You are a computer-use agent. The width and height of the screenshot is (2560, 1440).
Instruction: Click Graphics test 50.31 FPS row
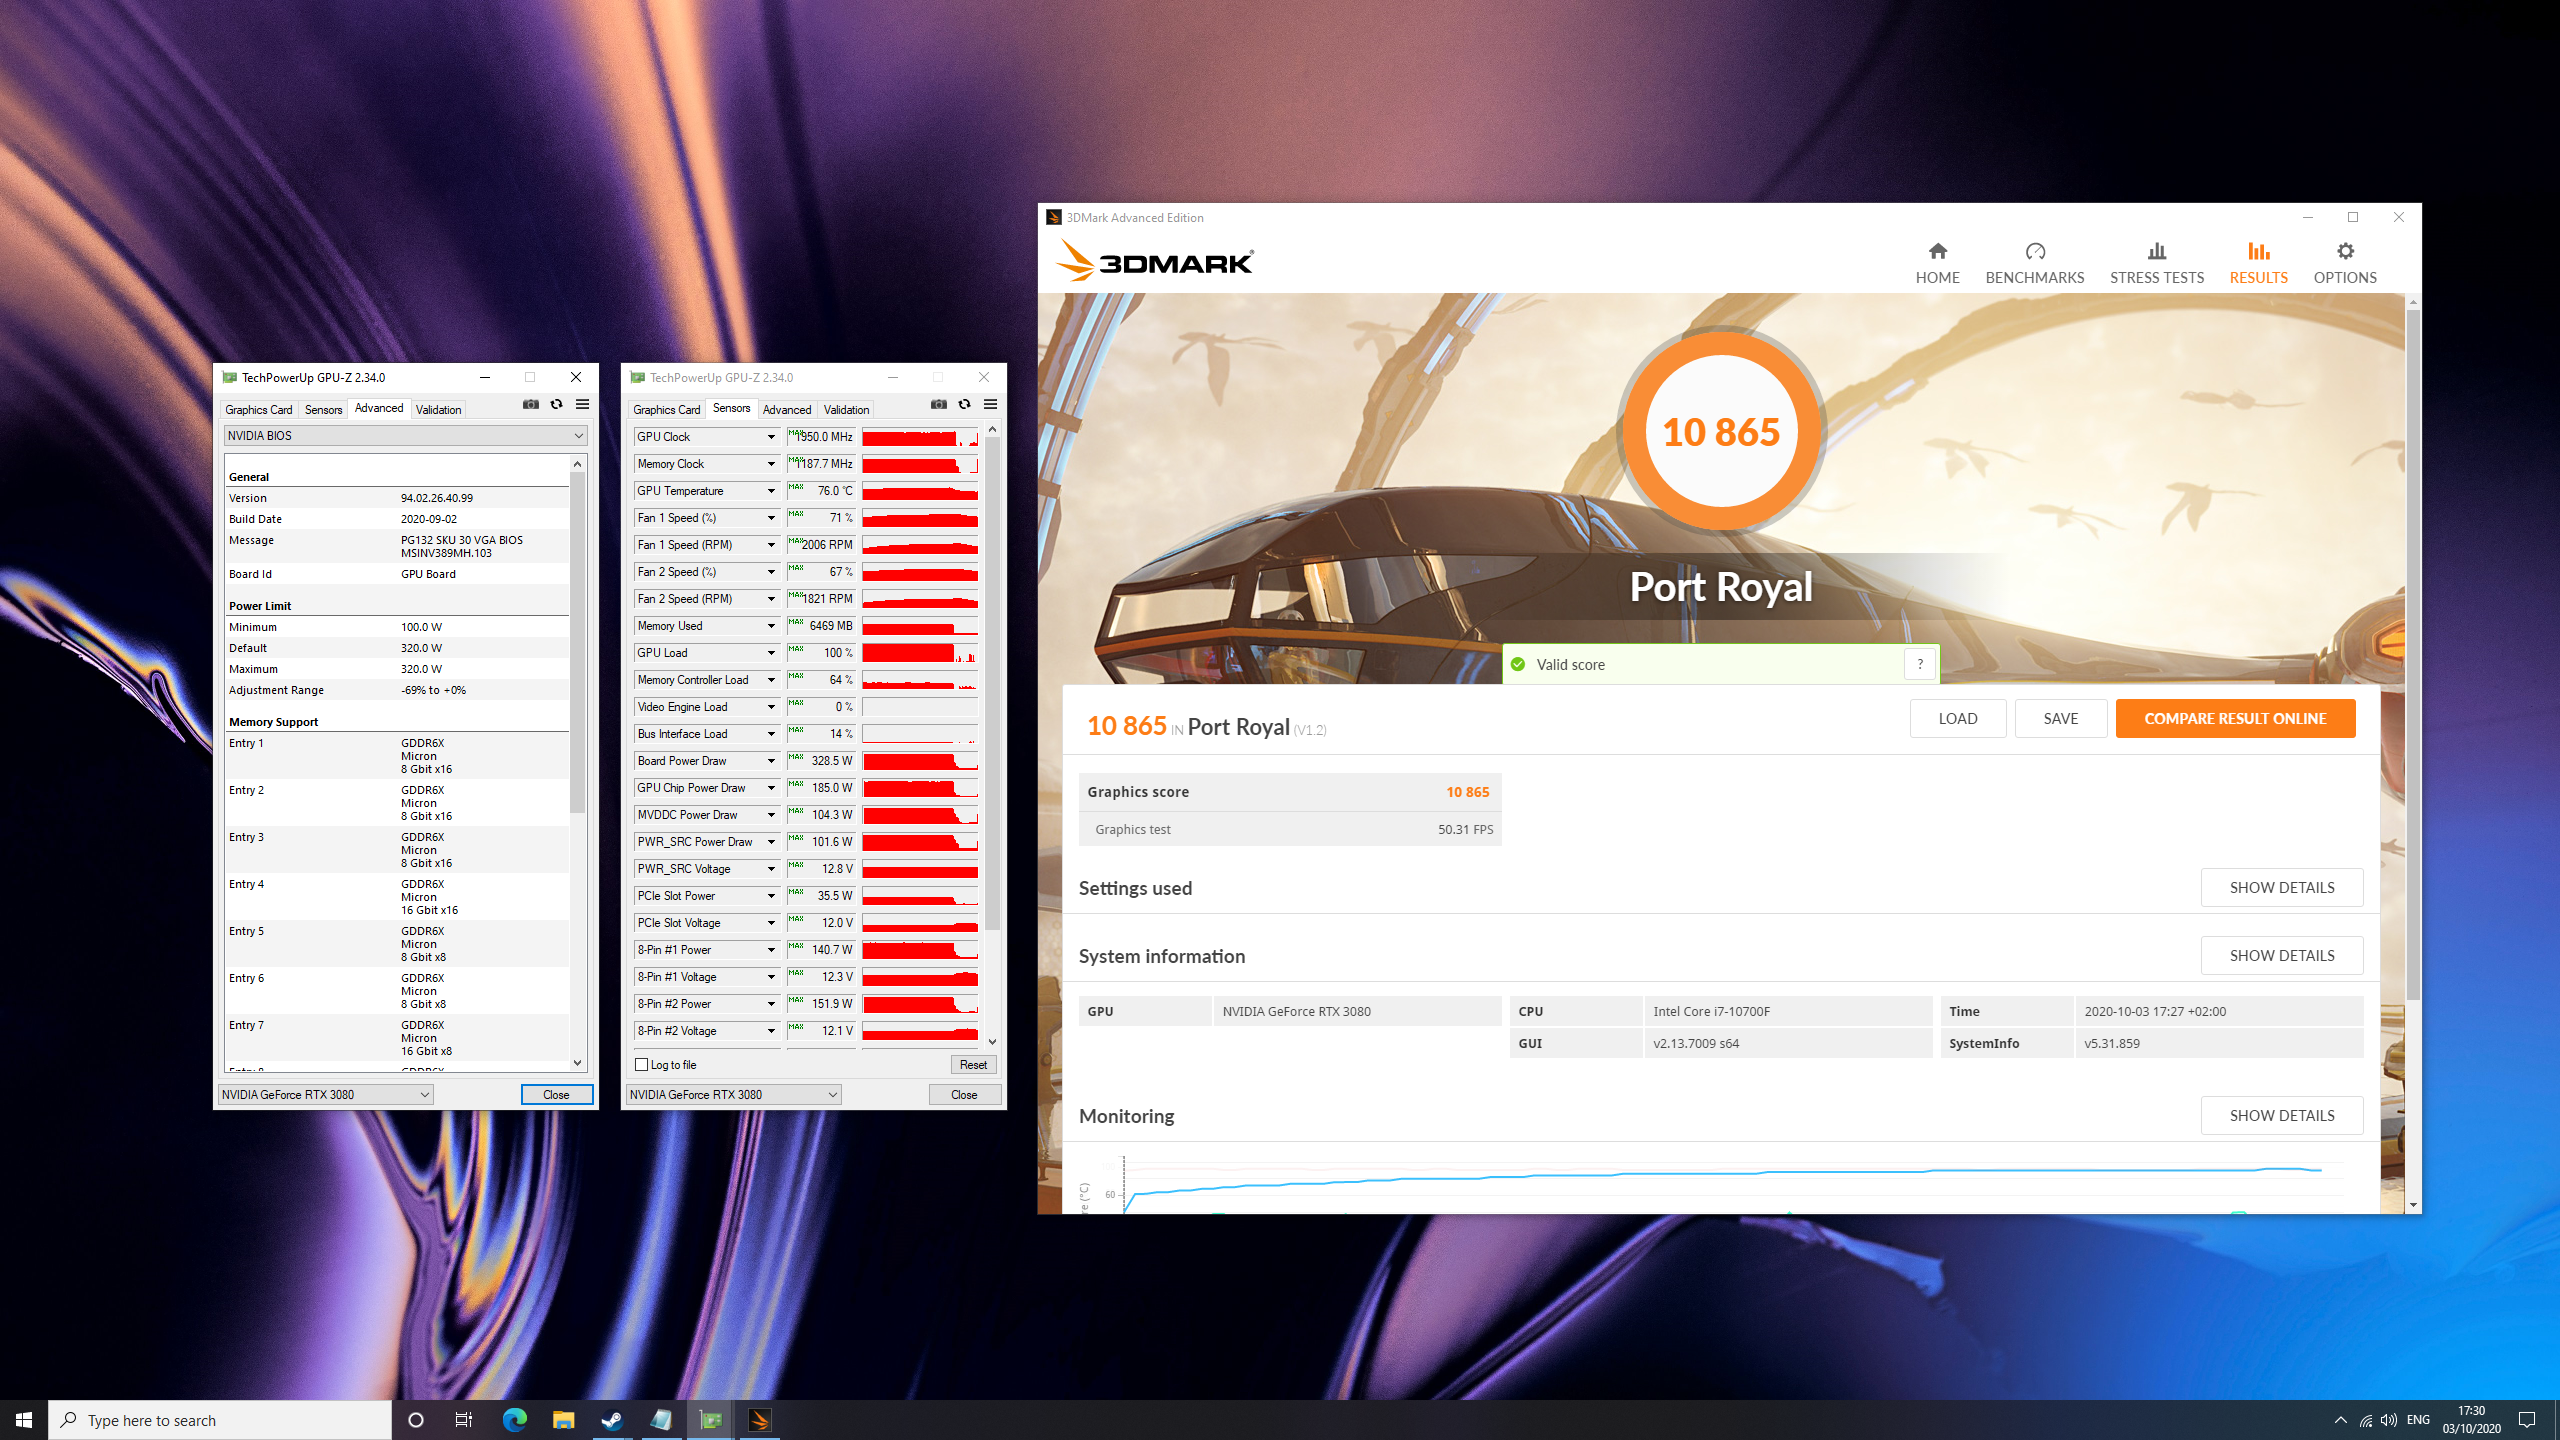pyautogui.click(x=1290, y=829)
